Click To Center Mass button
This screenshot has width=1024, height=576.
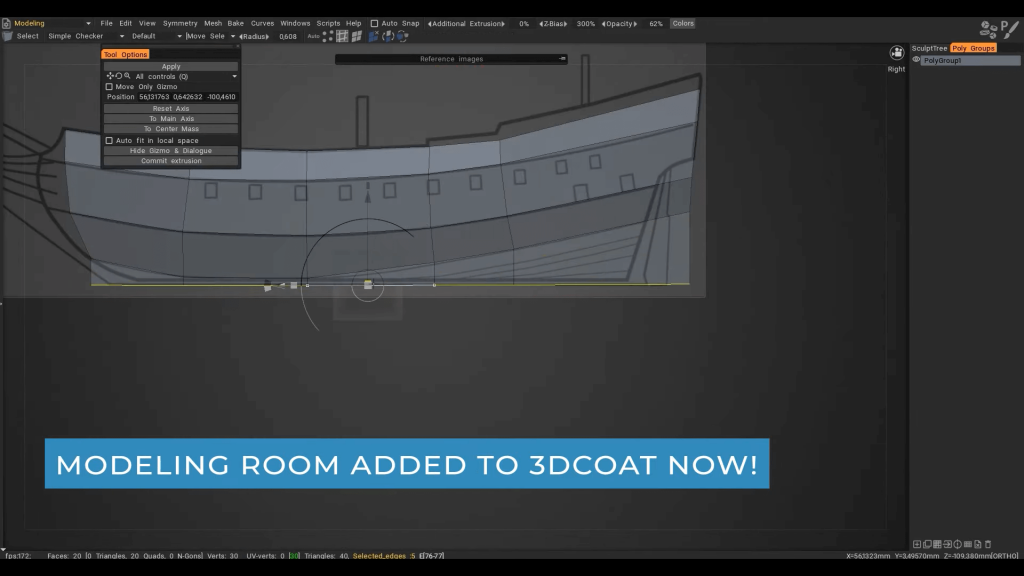[x=171, y=129]
